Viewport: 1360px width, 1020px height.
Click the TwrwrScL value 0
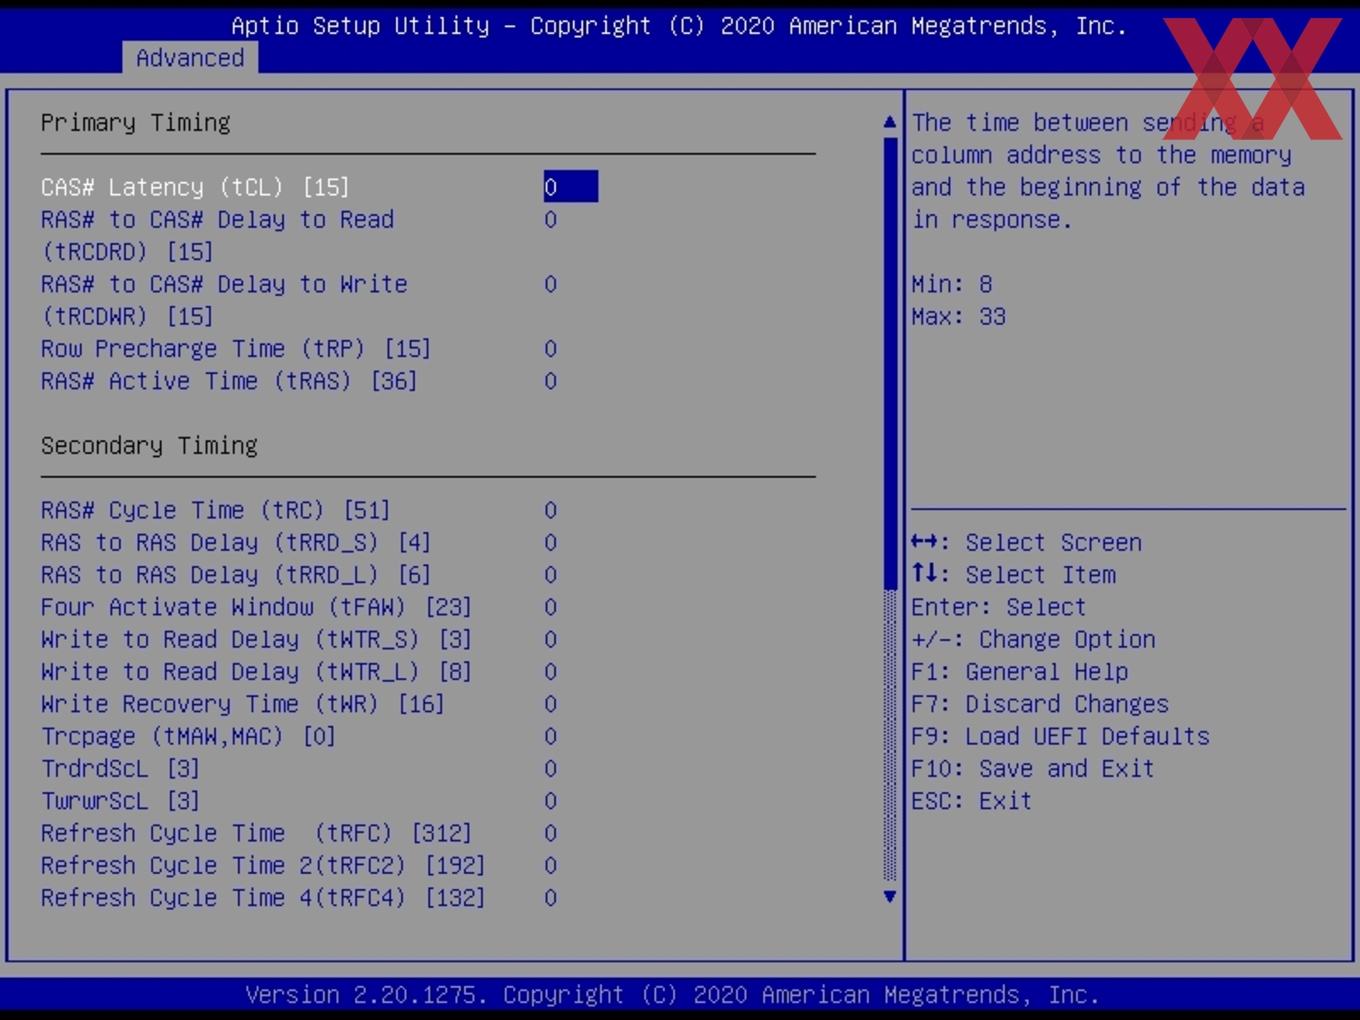(551, 801)
